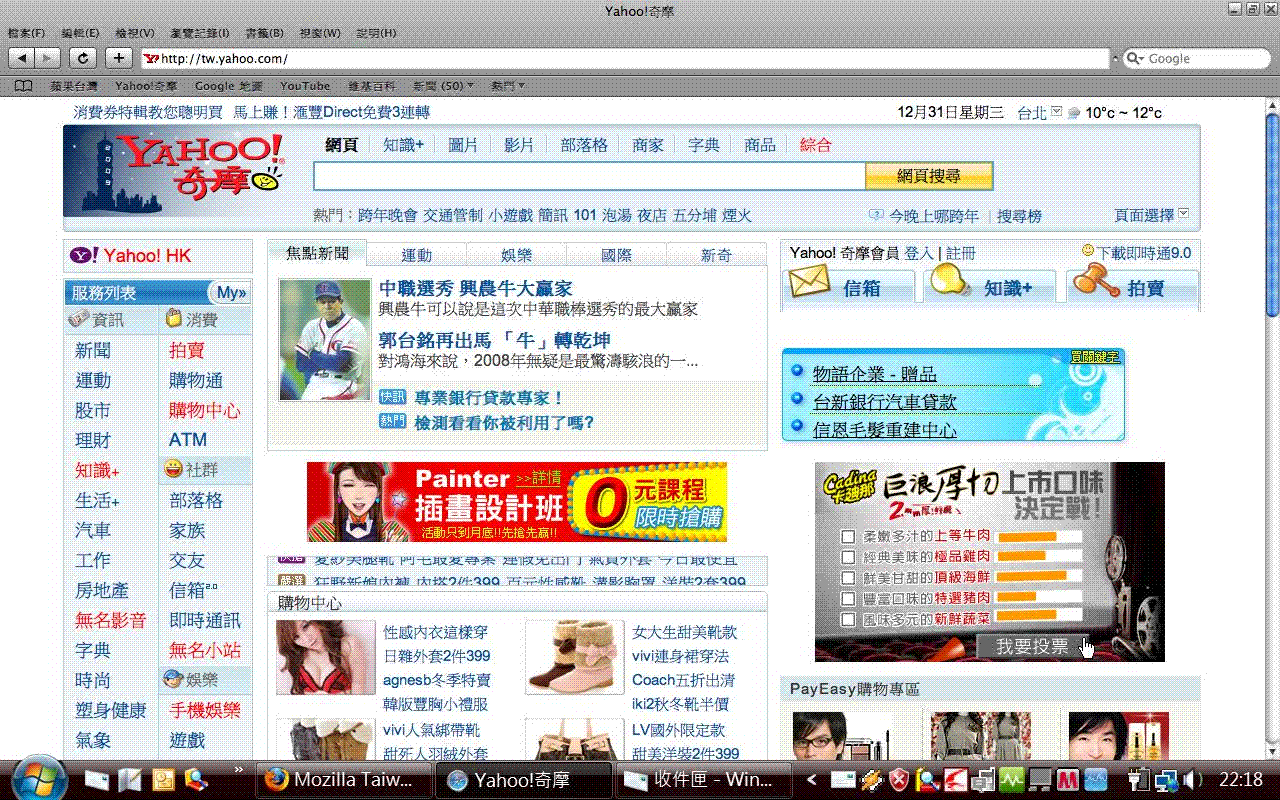Click the 上等牛肉 orange vote bar

click(1027, 537)
